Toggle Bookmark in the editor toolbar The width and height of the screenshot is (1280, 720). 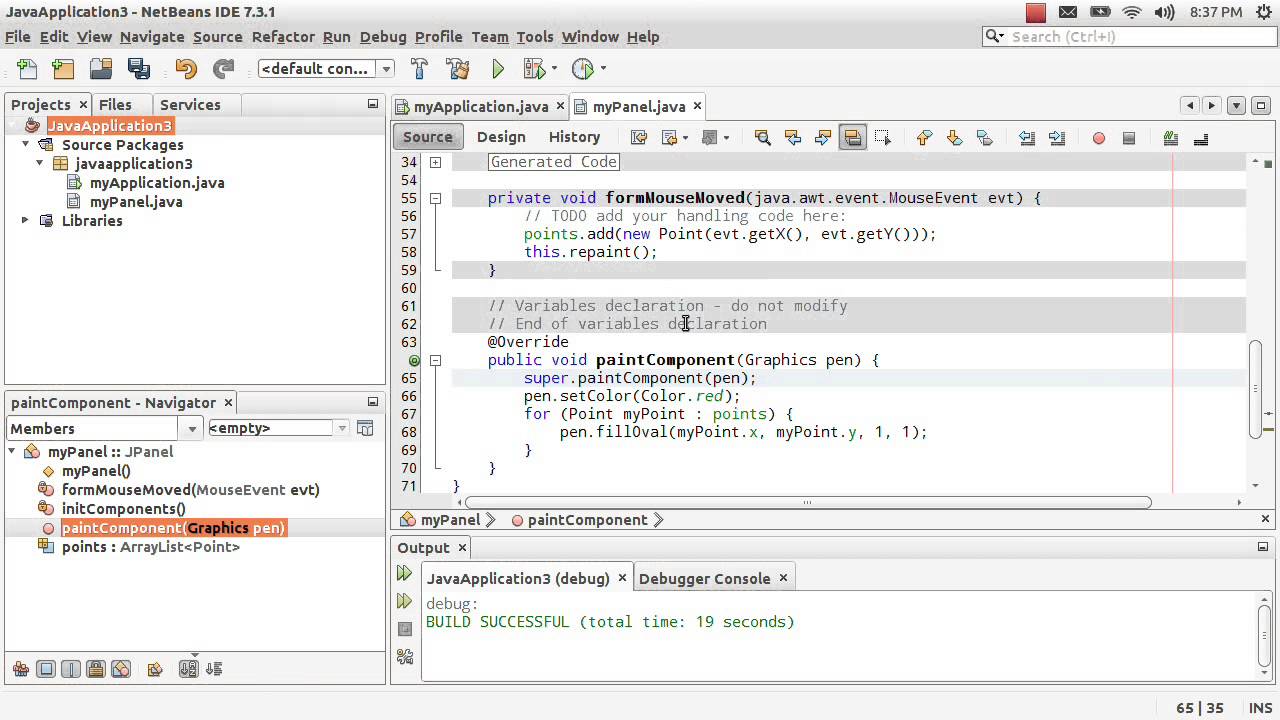point(984,138)
